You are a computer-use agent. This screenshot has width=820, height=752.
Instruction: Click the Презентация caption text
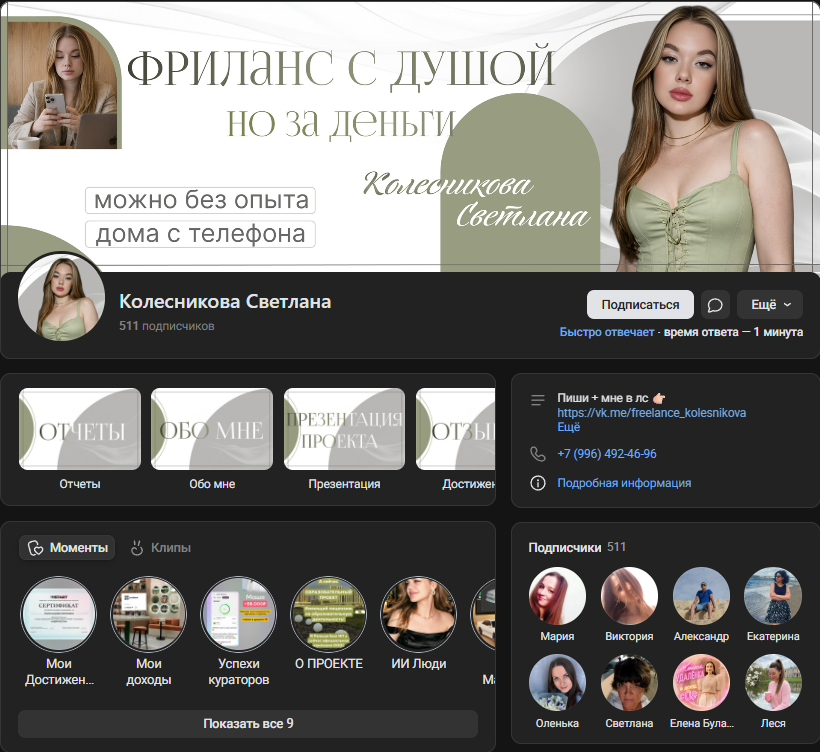[344, 484]
